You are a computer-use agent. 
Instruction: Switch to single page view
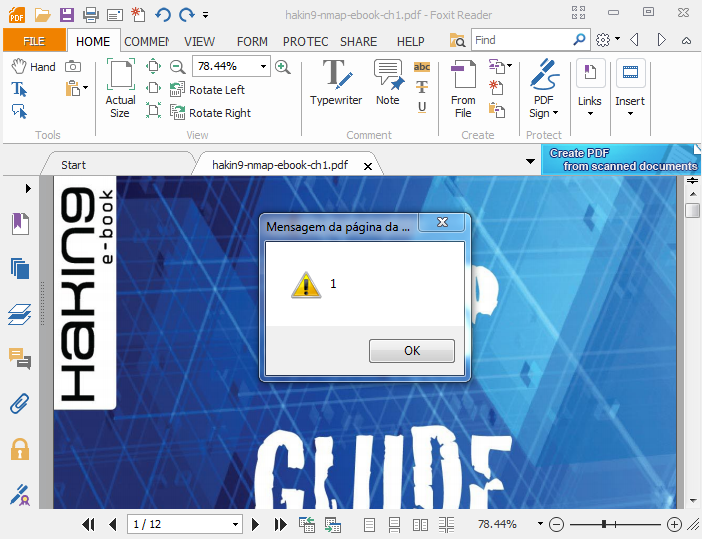[x=369, y=524]
